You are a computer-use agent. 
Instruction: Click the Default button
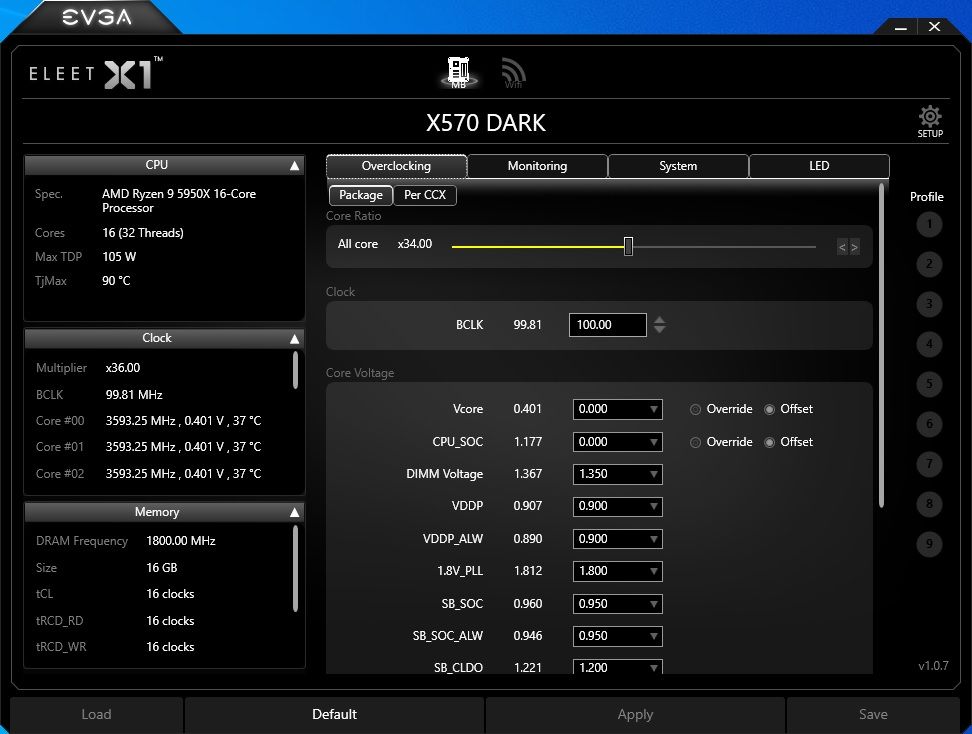tap(335, 714)
